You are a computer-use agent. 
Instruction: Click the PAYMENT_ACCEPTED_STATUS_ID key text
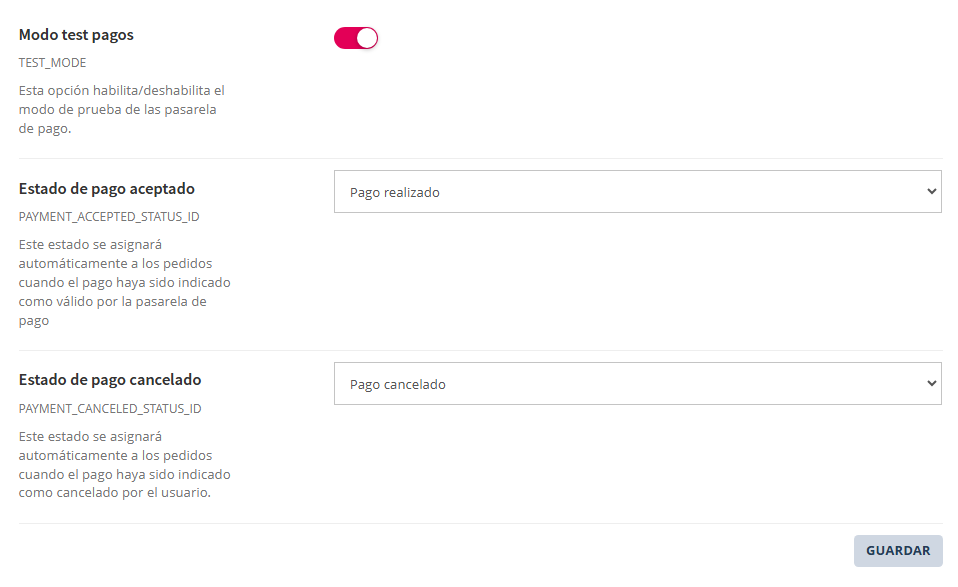(109, 216)
